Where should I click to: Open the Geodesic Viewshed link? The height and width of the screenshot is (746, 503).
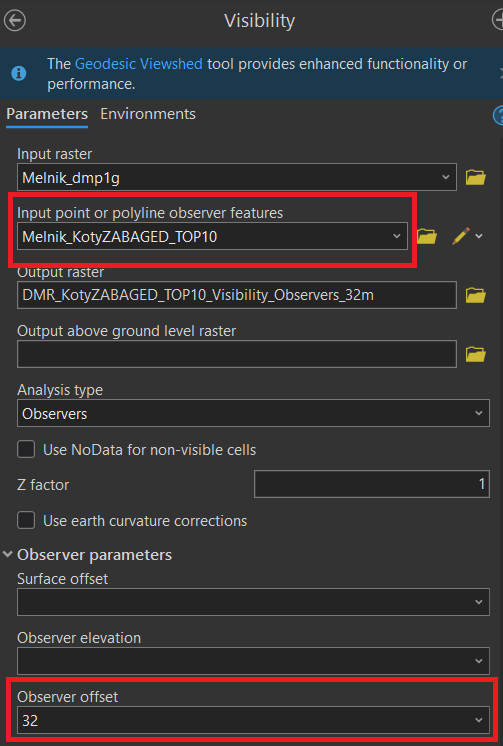(138, 64)
